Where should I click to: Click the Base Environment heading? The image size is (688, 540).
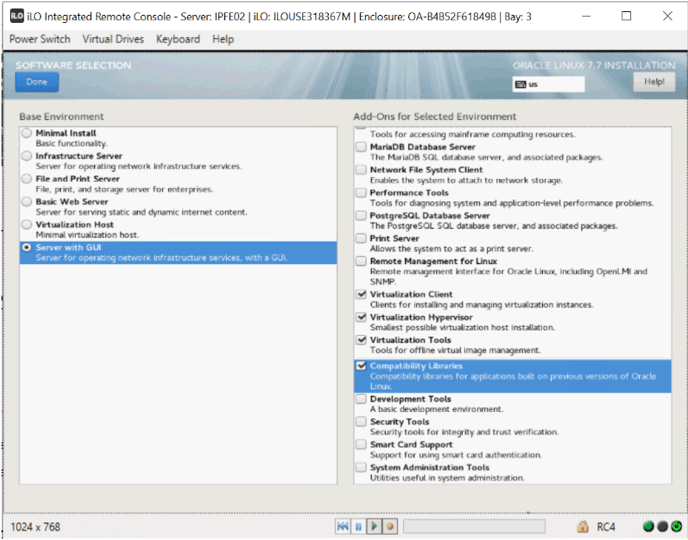click(x=61, y=116)
